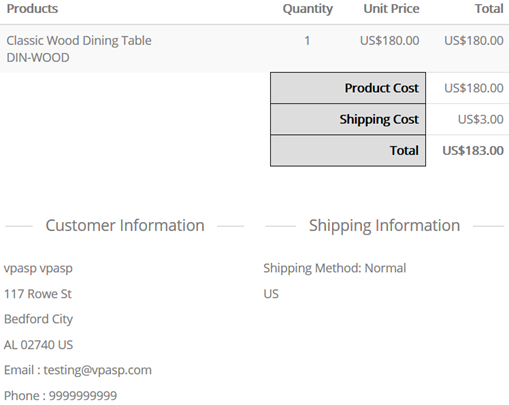Click the 117 Rowe St address line
Screen dimensions: 509x405
(38, 294)
